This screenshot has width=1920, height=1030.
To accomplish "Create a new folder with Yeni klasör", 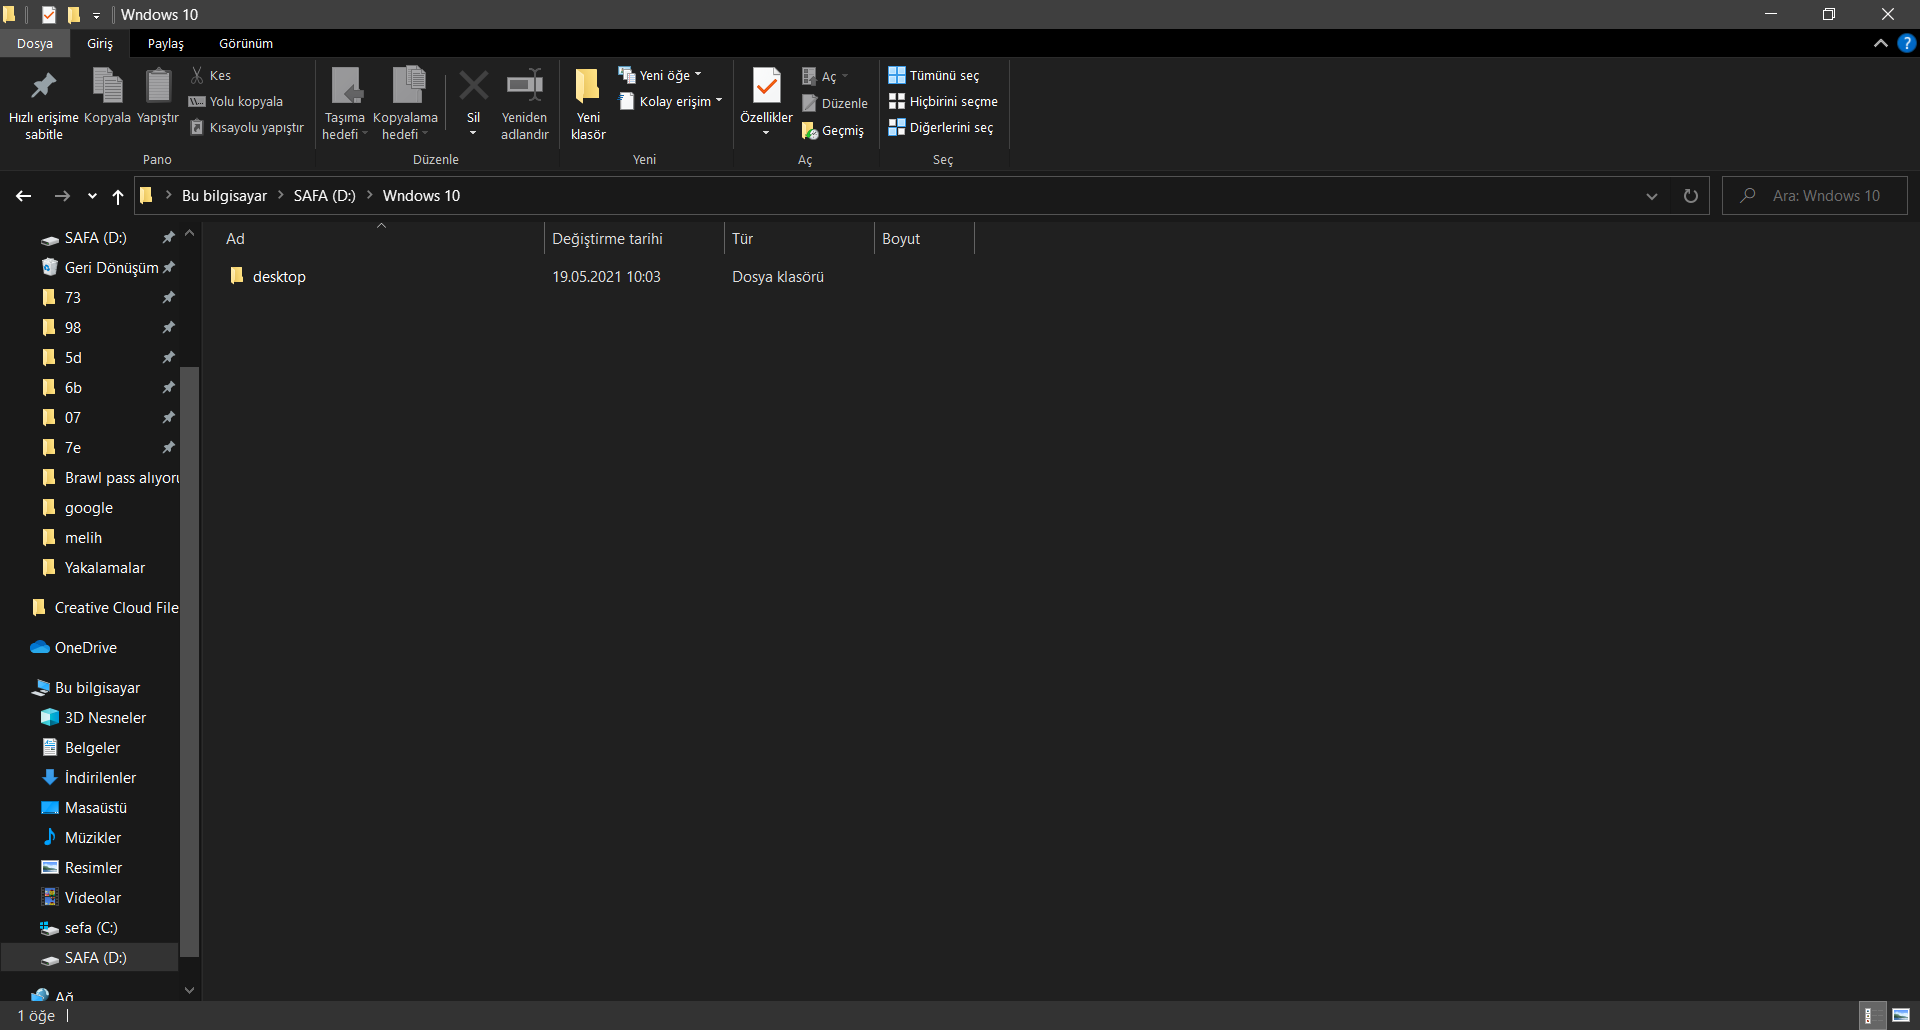I will tap(588, 104).
